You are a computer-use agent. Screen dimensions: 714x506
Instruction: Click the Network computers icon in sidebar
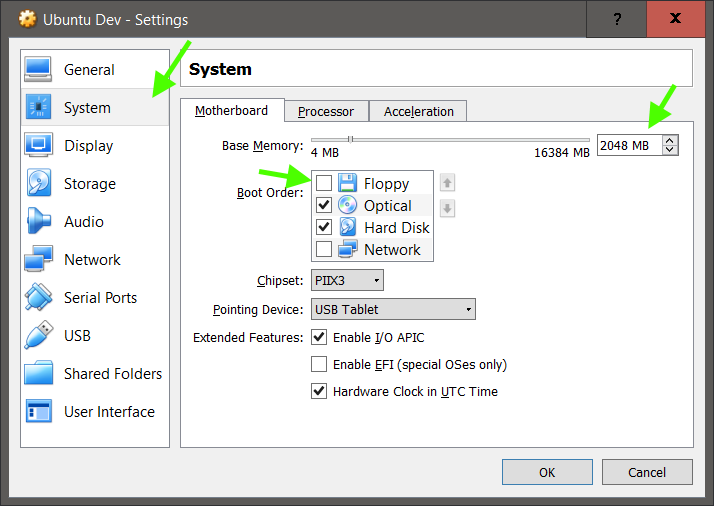pyautogui.click(x=38, y=259)
